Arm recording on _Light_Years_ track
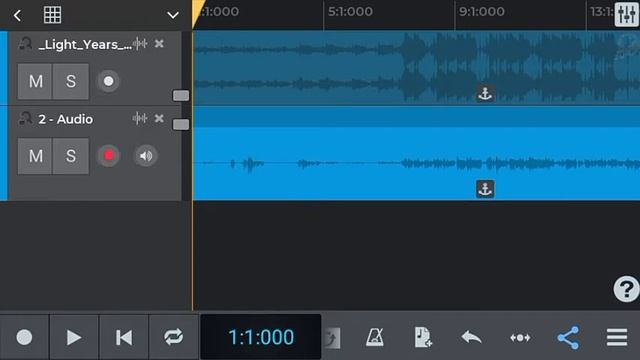This screenshot has height=360, width=640. tap(108, 81)
